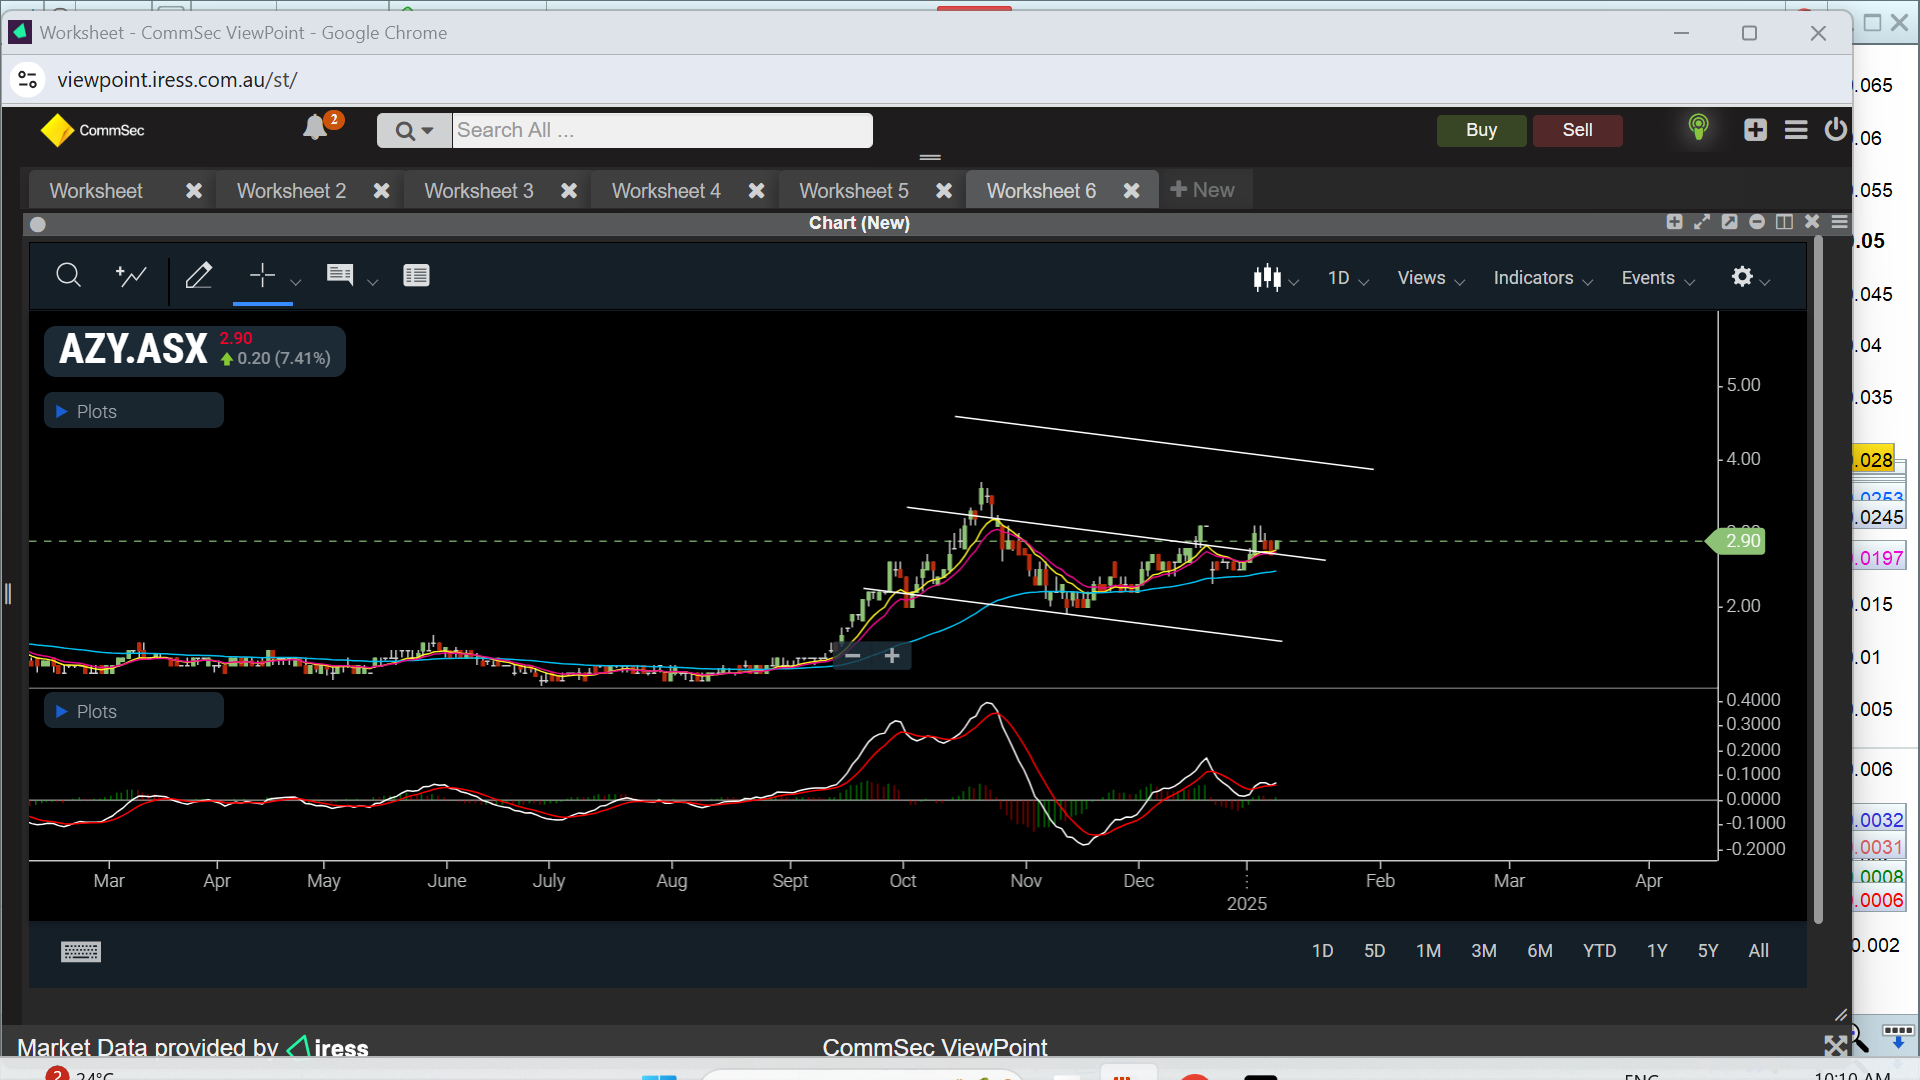Set chart range to YTD
This screenshot has width=1920, height=1080.
point(1599,951)
